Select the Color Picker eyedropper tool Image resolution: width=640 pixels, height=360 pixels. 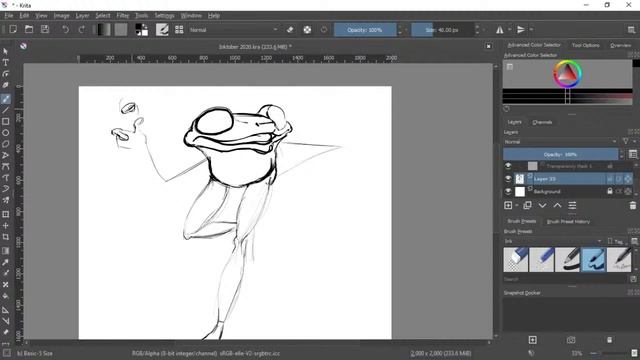6,262
